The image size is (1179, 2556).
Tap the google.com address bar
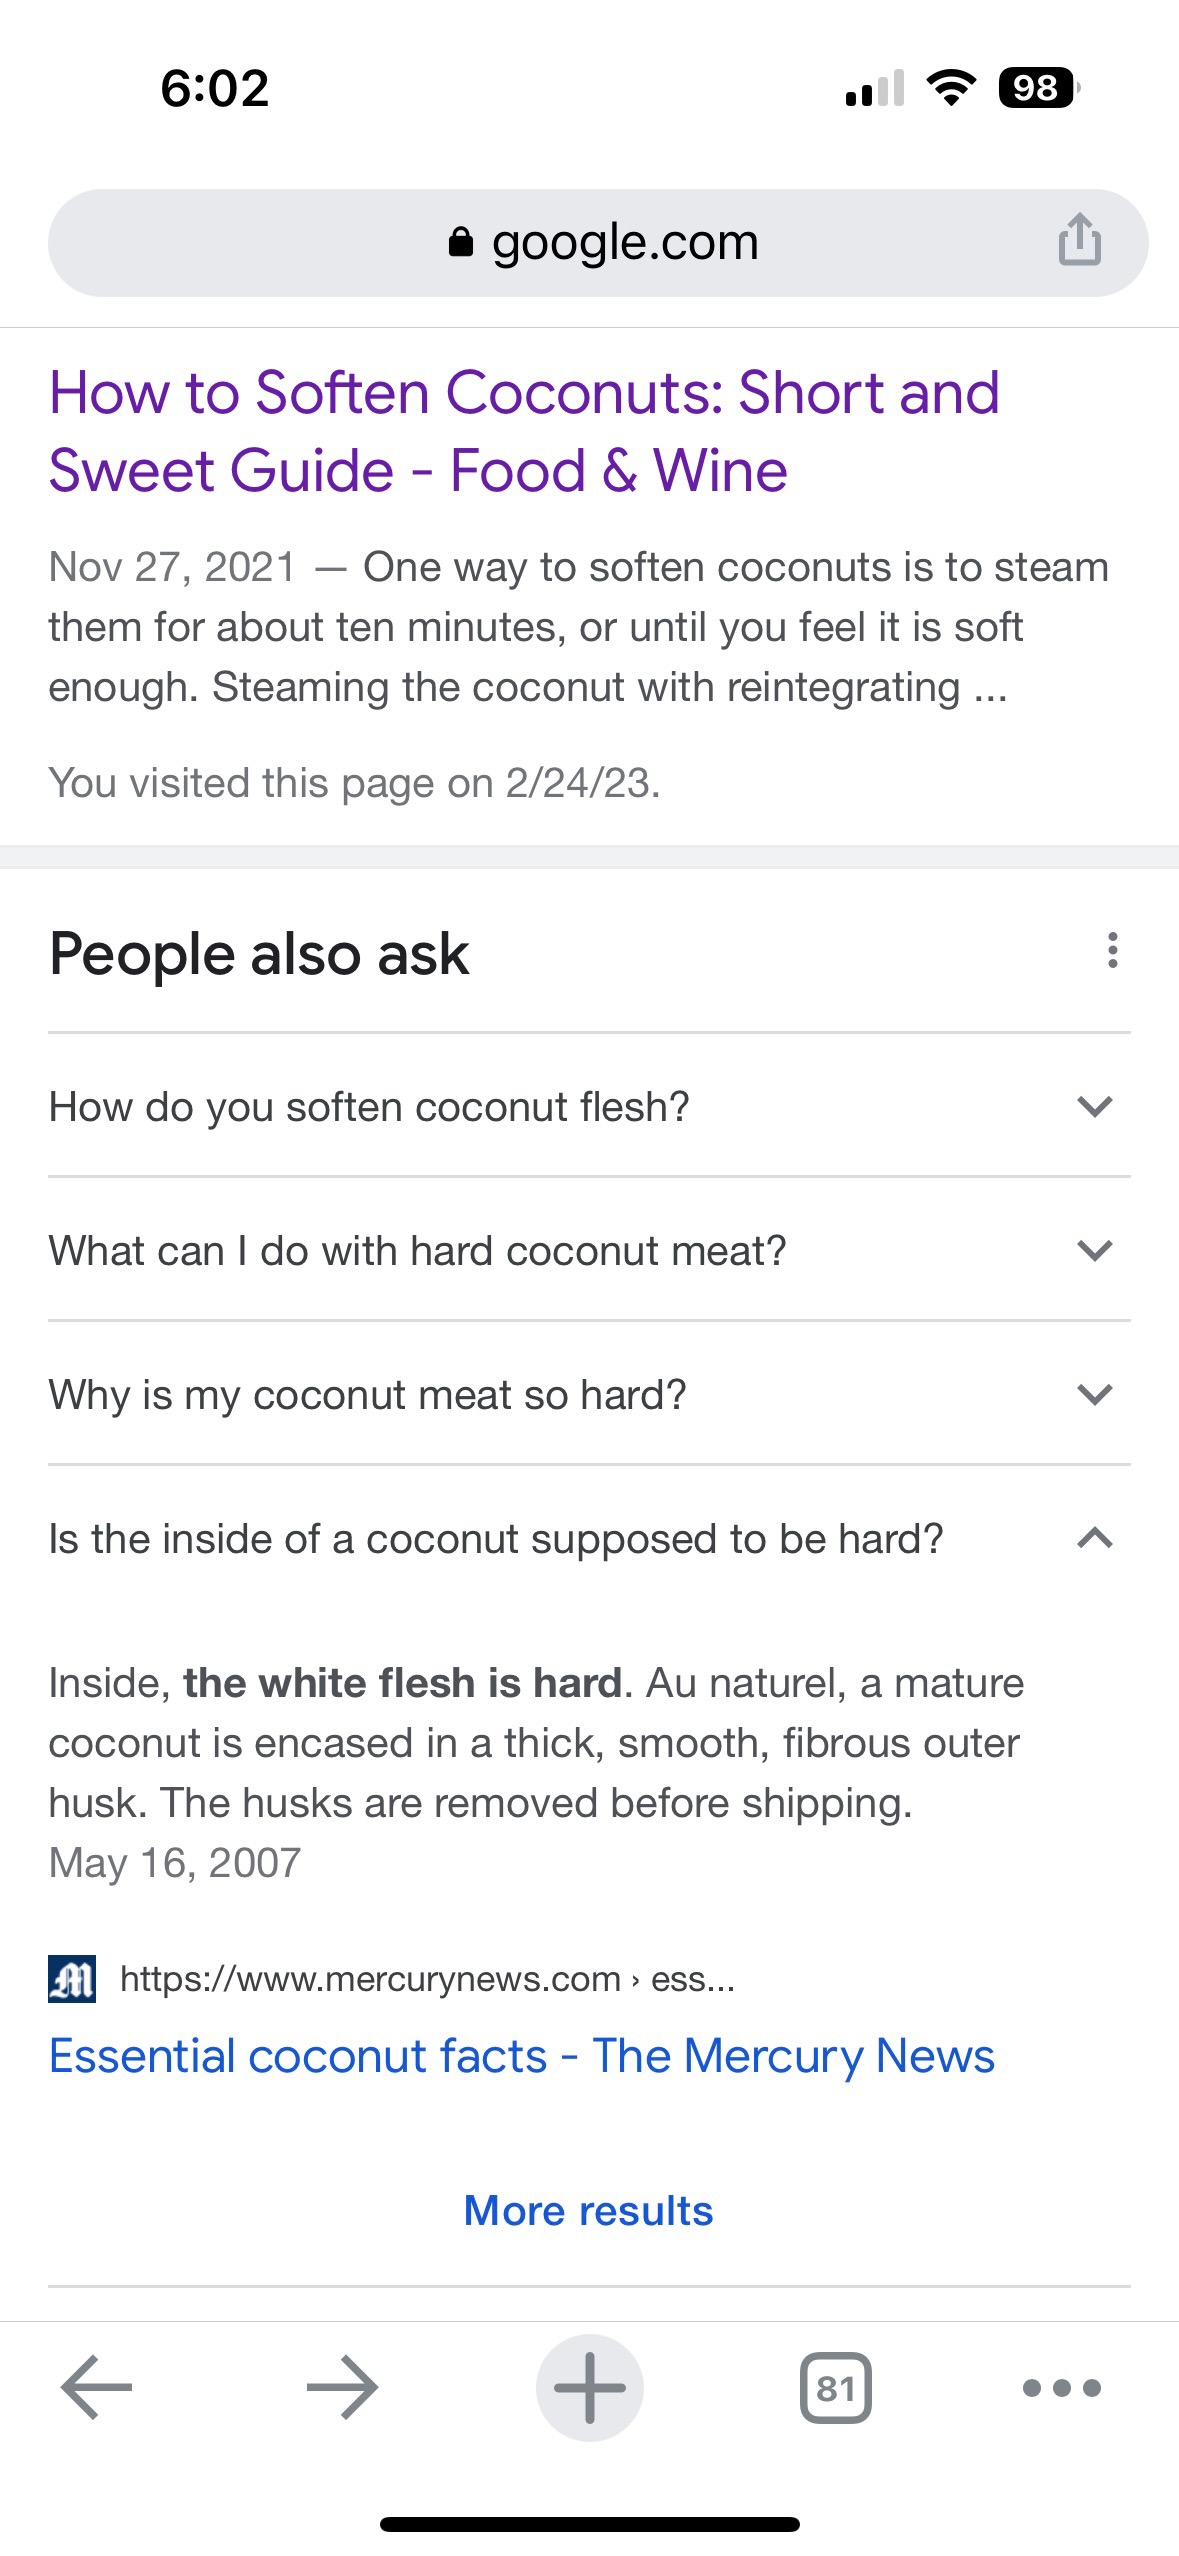click(x=624, y=242)
